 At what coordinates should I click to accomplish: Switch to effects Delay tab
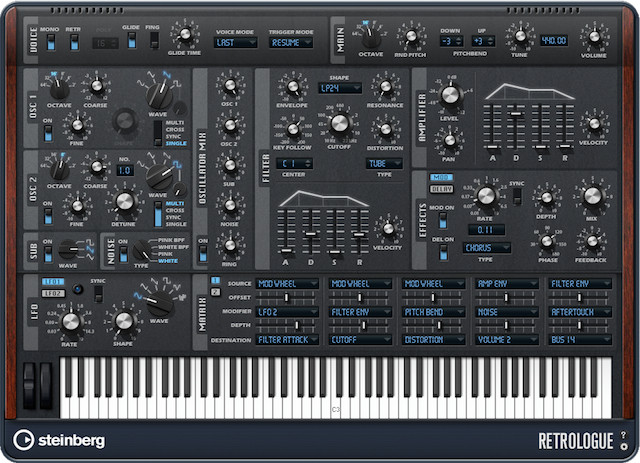[x=441, y=189]
